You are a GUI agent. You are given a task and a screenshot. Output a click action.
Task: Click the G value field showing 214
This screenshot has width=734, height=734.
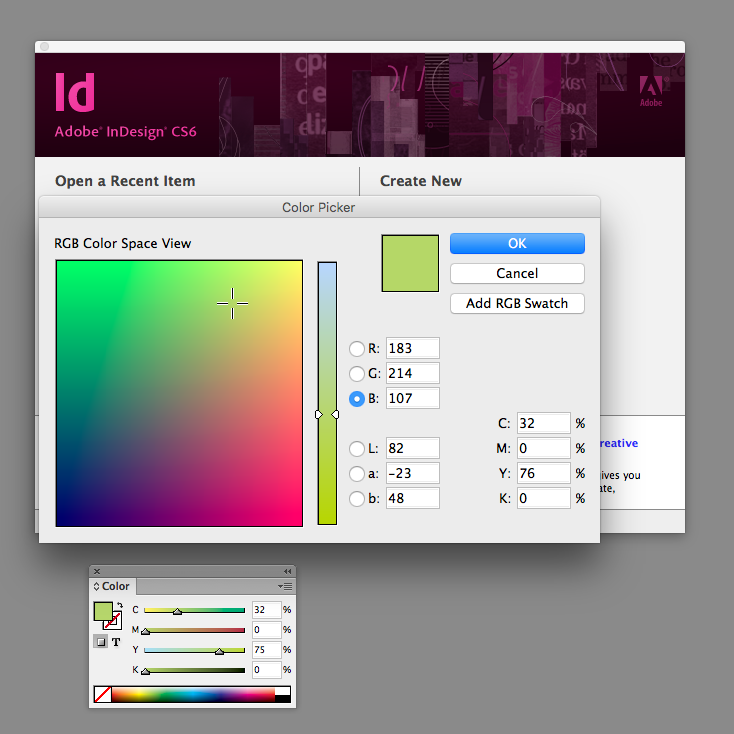[412, 373]
